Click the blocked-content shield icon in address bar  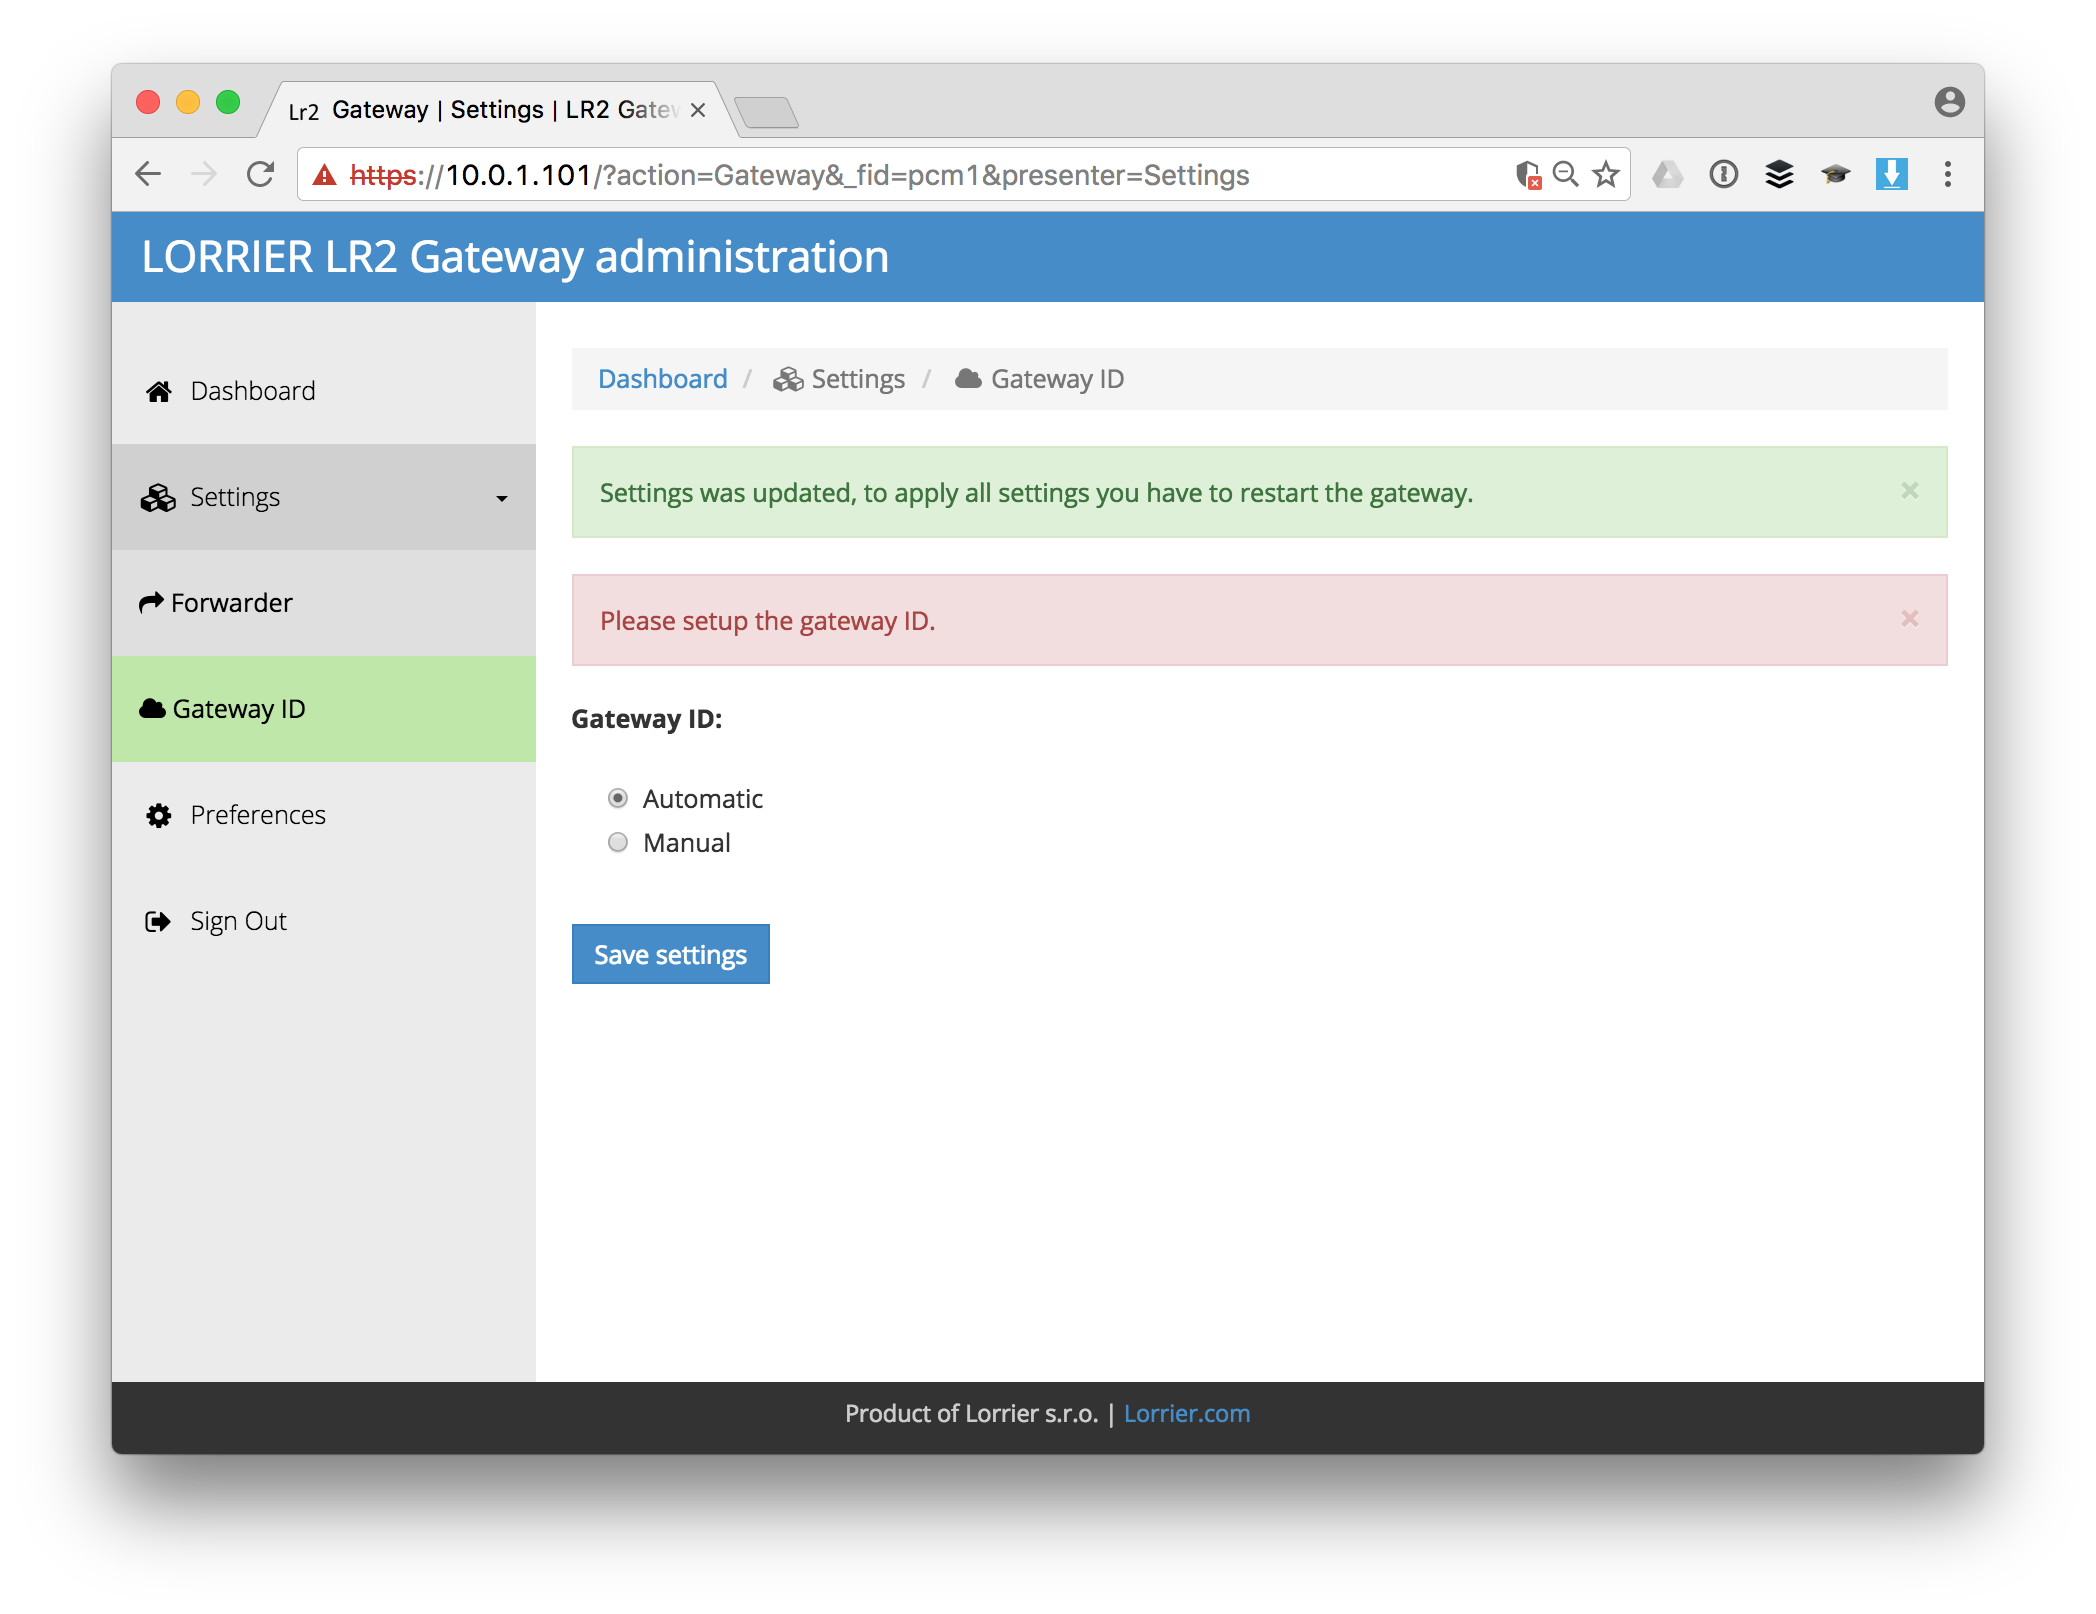[1528, 175]
